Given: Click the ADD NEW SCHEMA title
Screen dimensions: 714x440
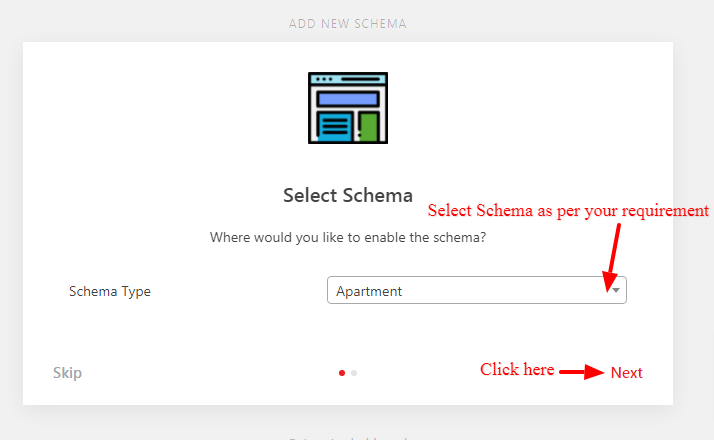Looking at the screenshot, I should (348, 24).
